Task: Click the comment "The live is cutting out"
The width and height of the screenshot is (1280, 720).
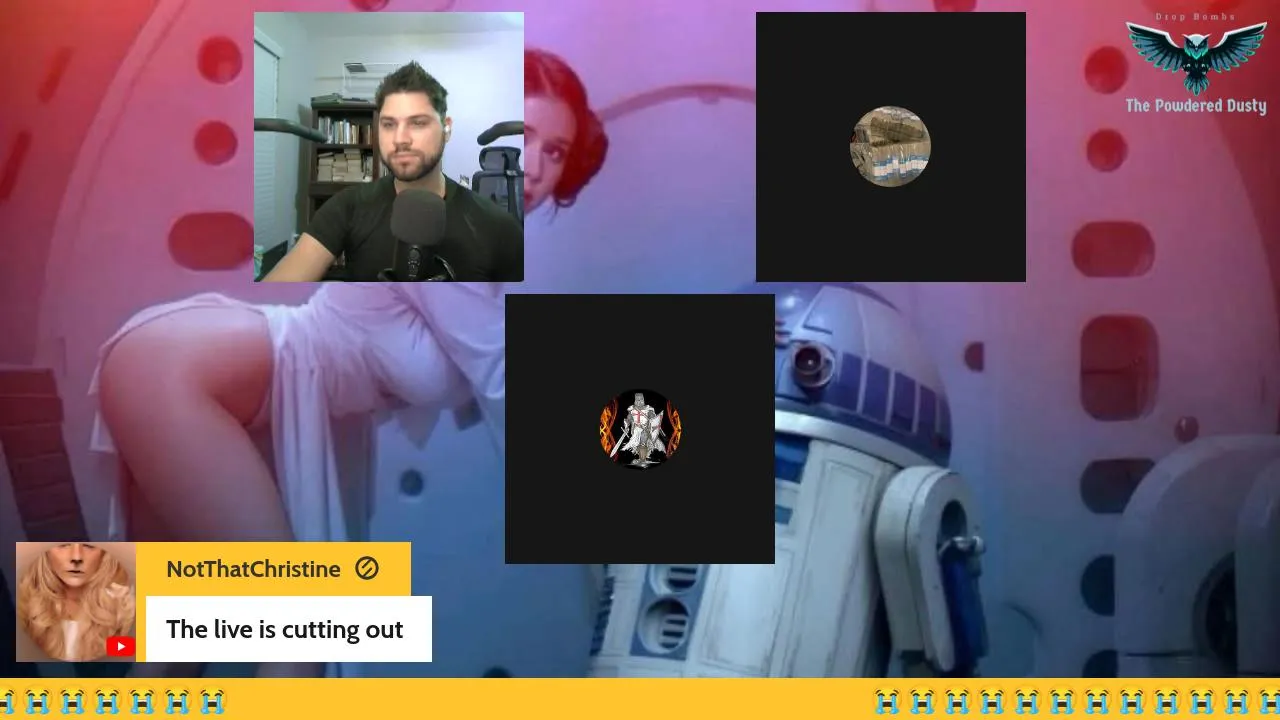Action: click(x=285, y=629)
